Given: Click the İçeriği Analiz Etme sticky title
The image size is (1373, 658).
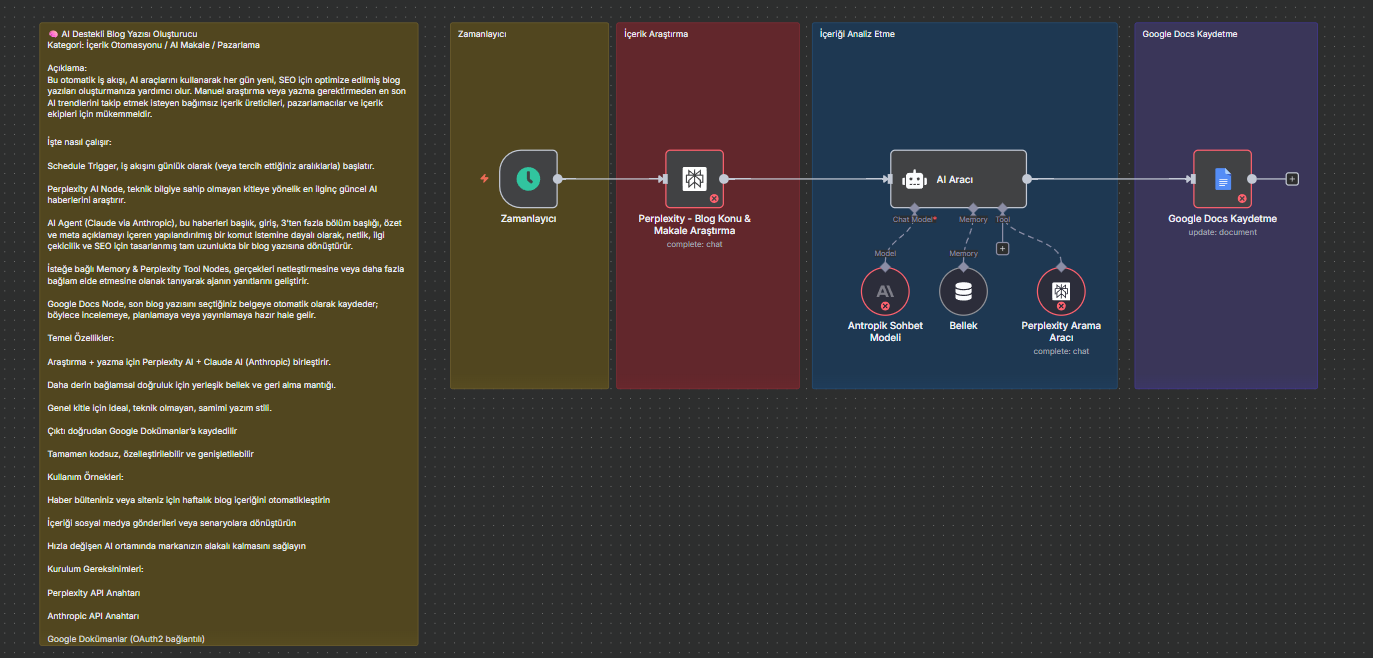Looking at the screenshot, I should point(857,34).
